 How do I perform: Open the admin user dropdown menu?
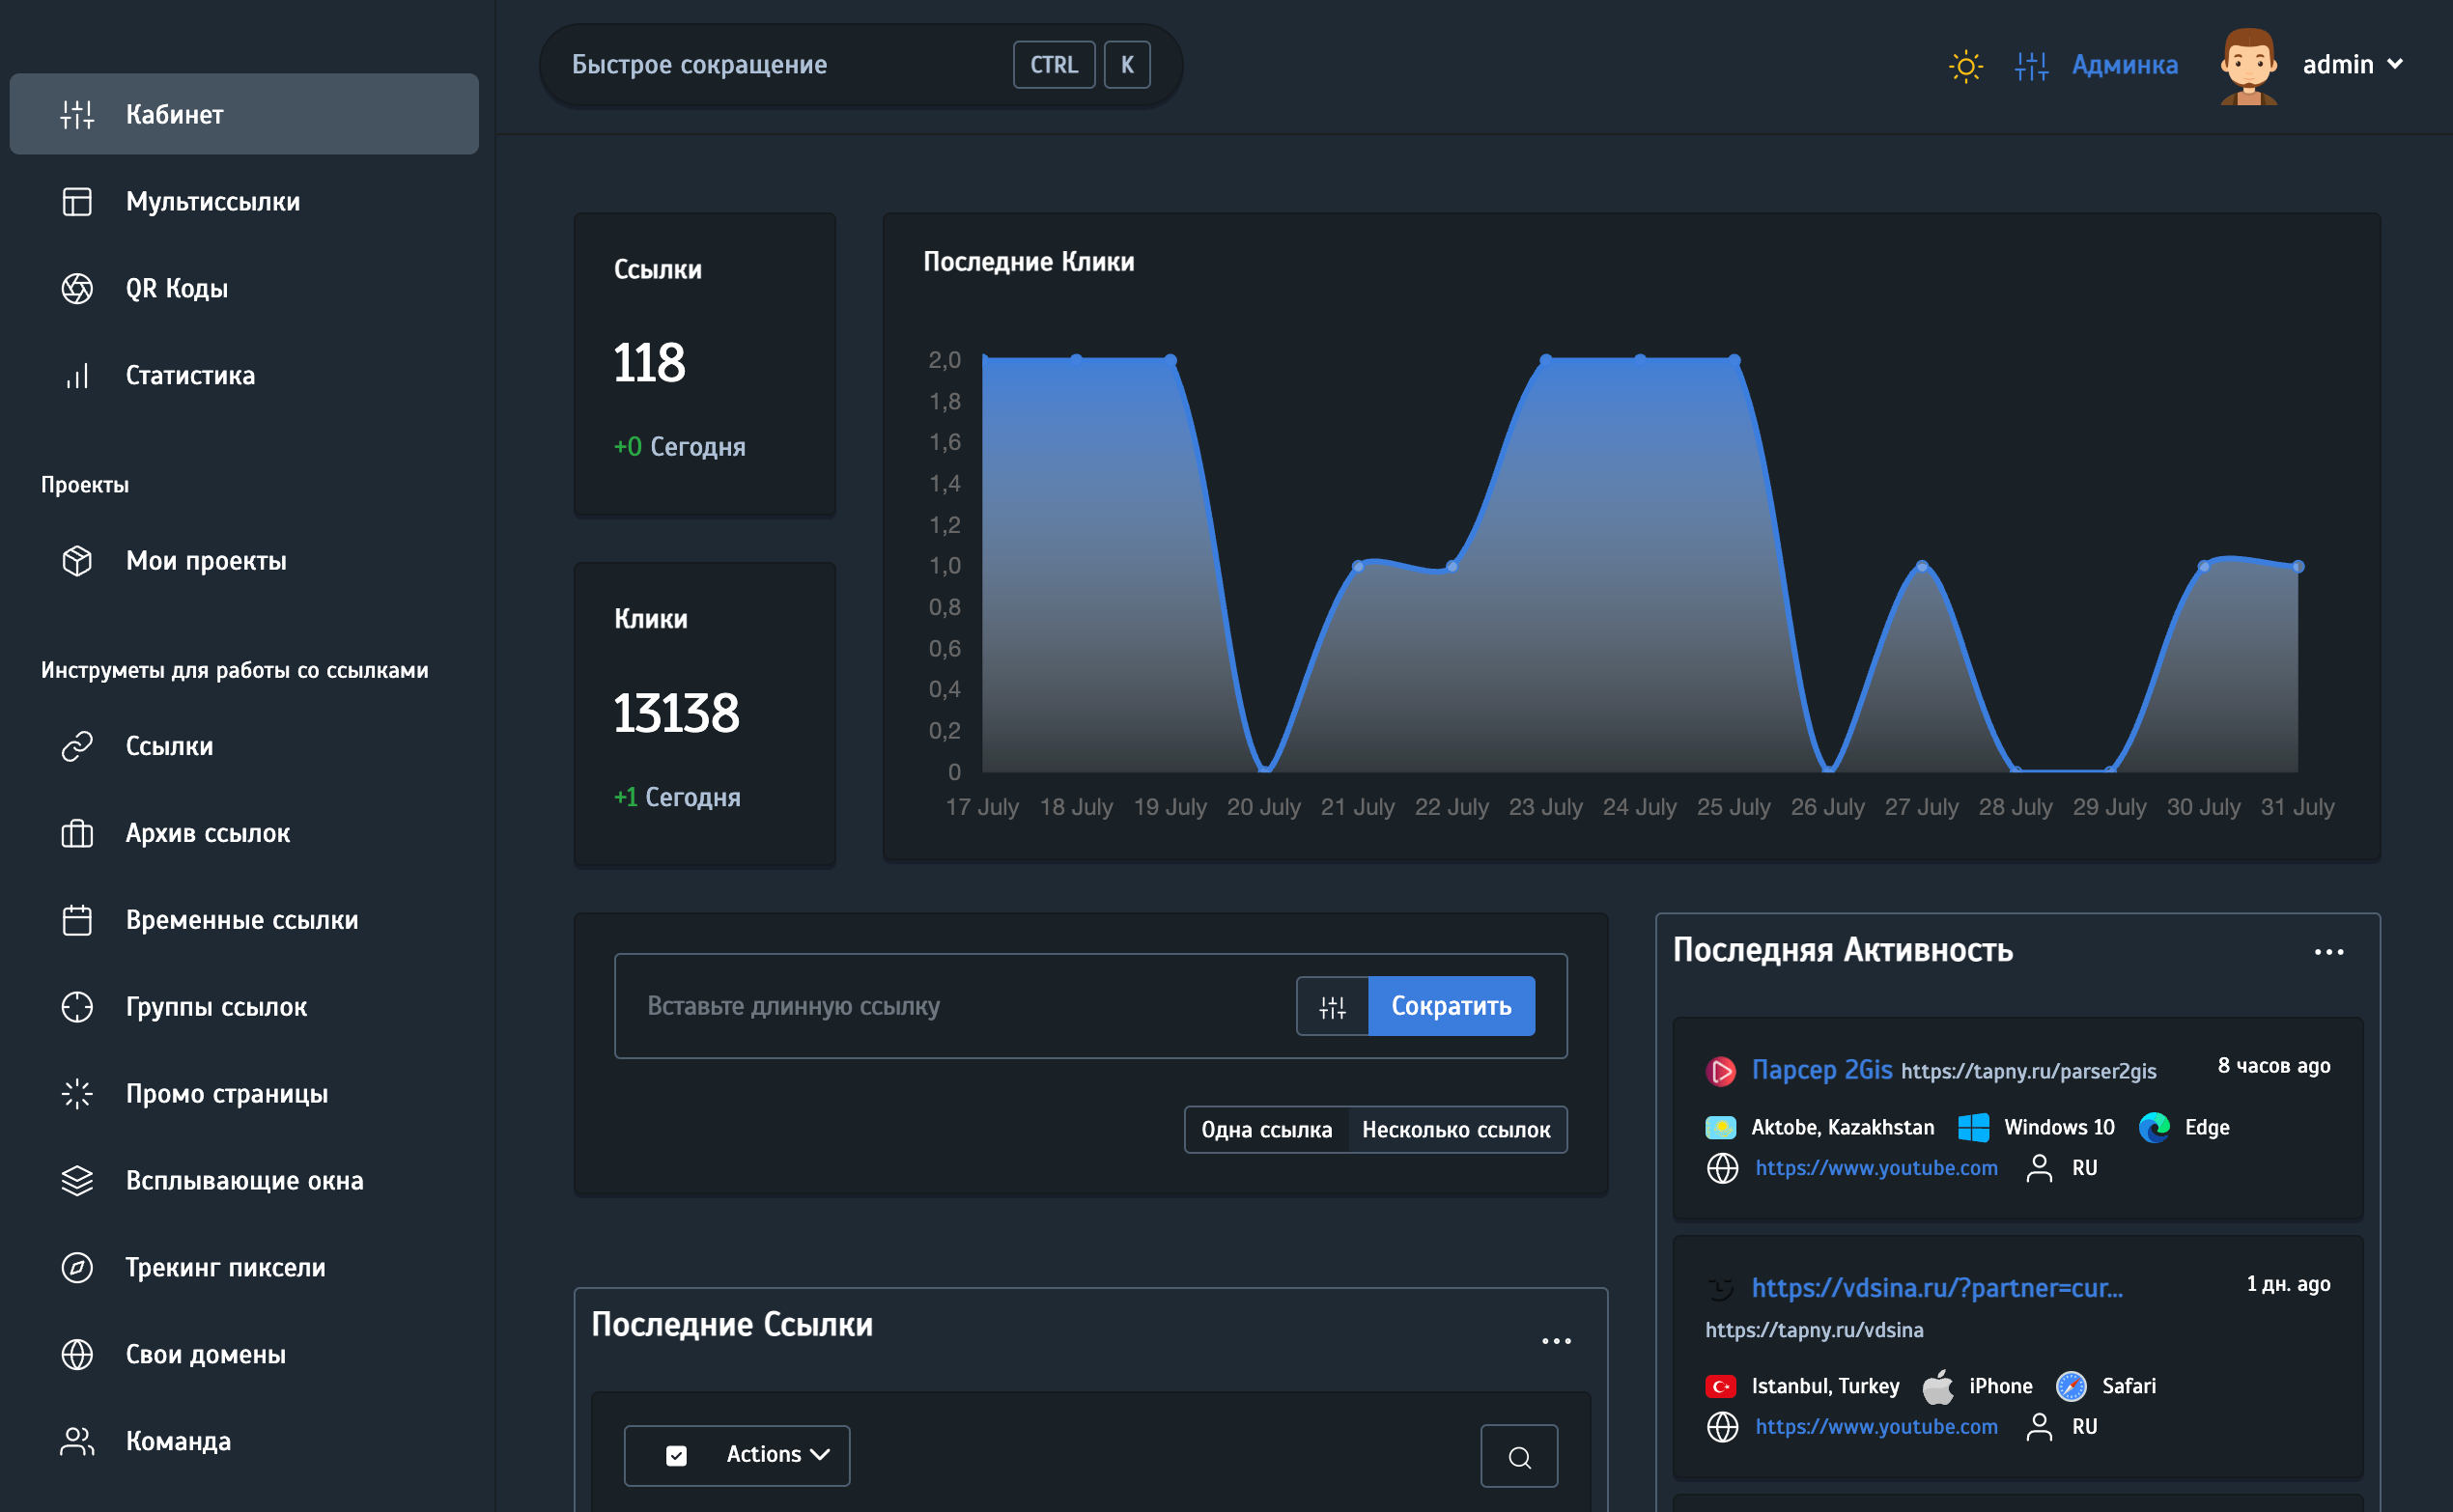click(x=2352, y=65)
